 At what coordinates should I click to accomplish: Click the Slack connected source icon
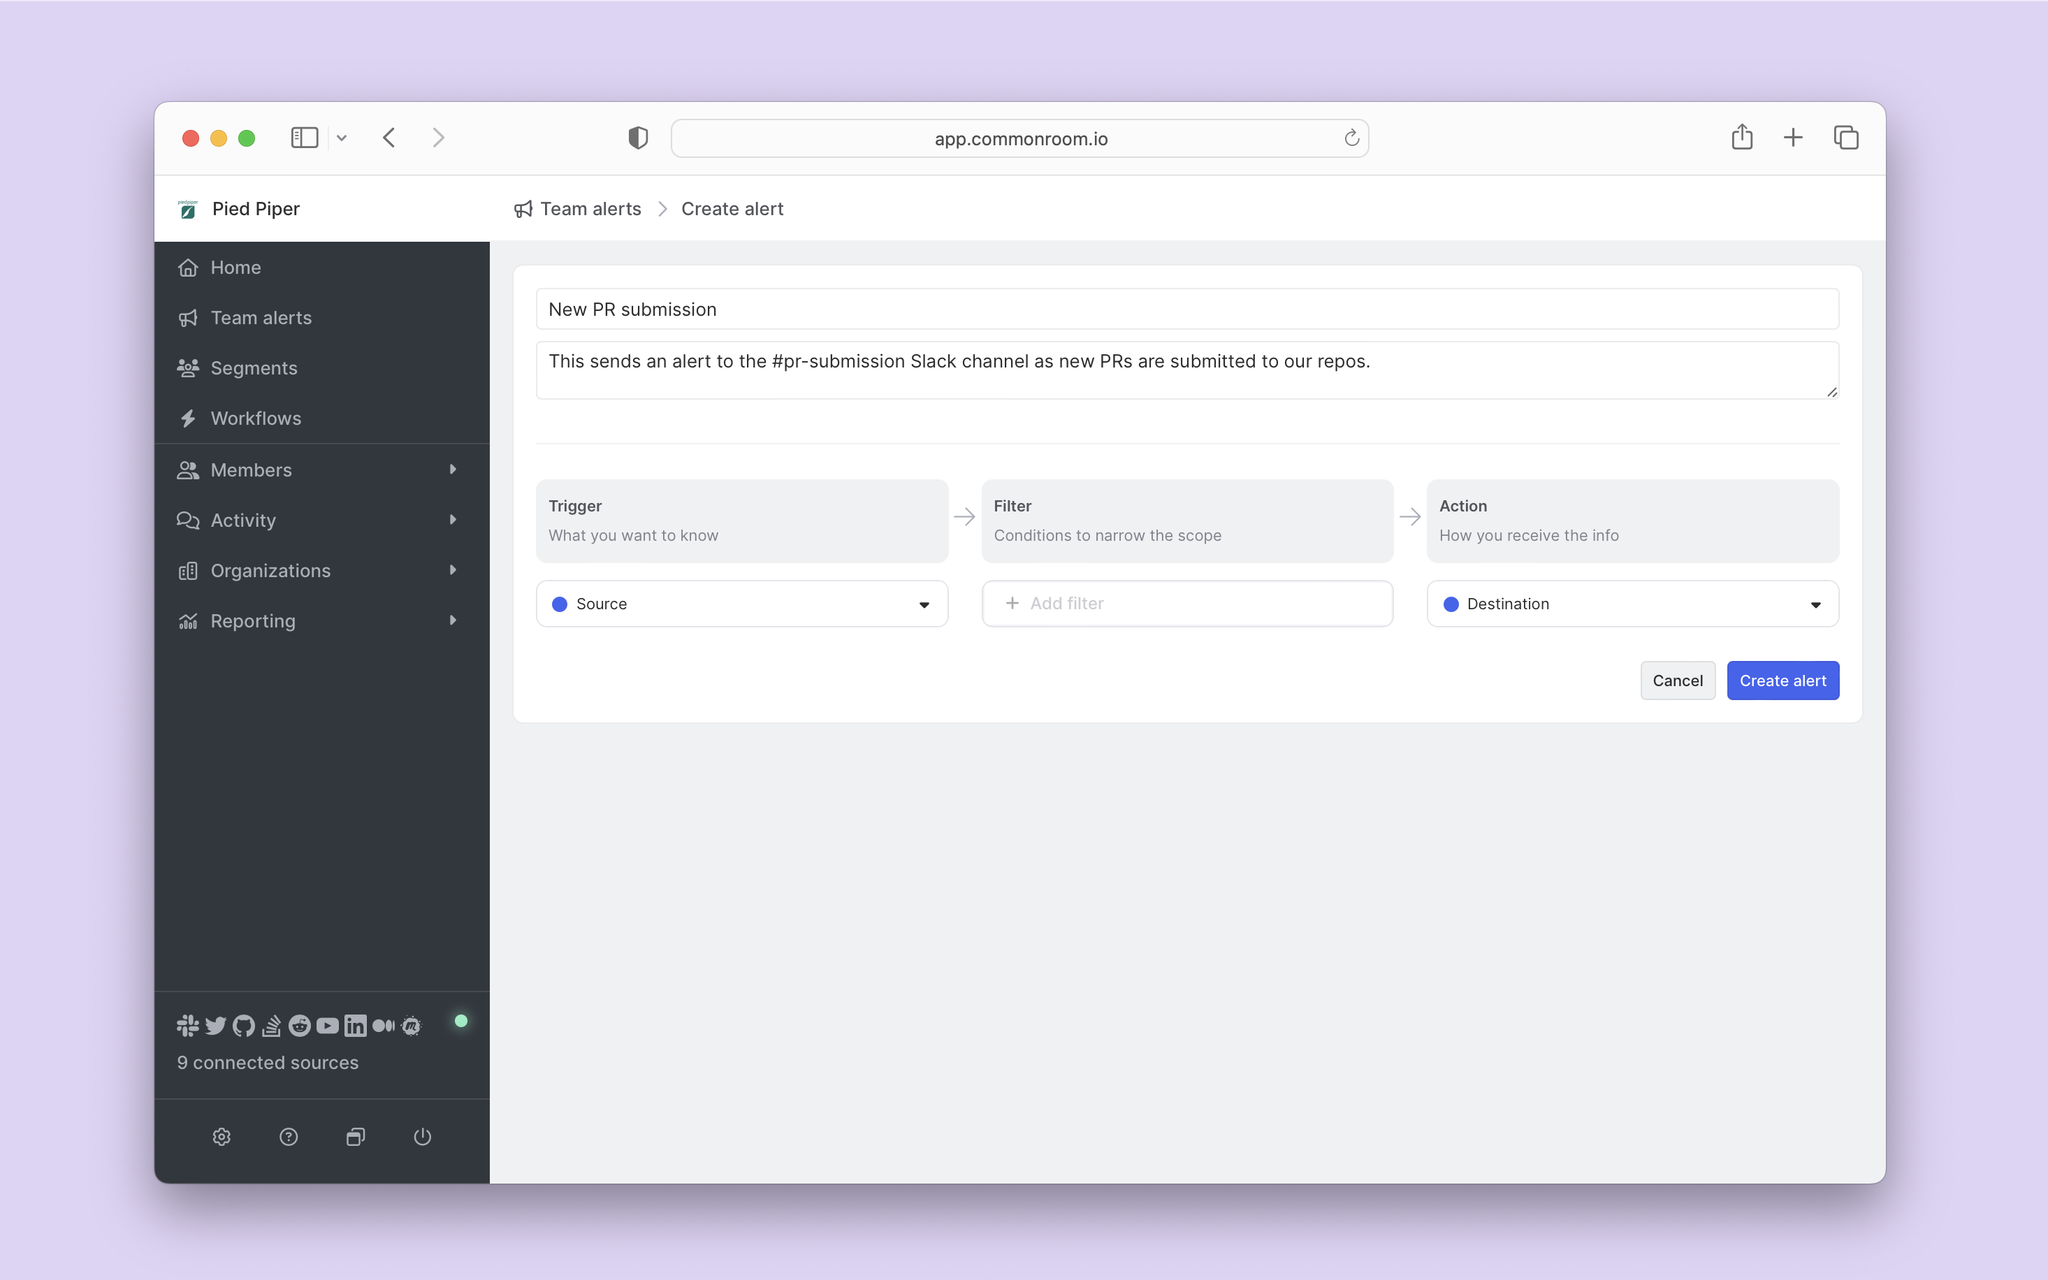click(187, 1023)
